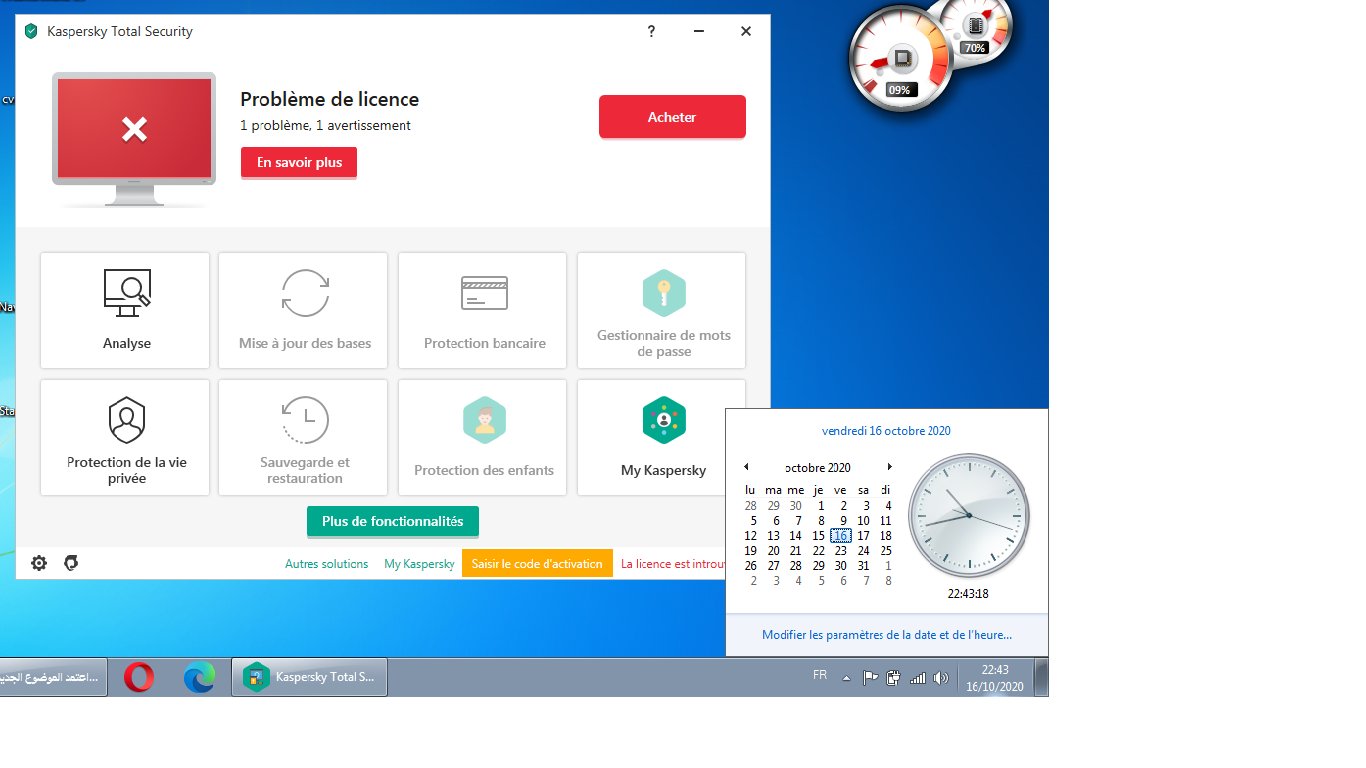Click the network signal tray icon
Viewport: 1366px width, 768px height.
(918, 678)
